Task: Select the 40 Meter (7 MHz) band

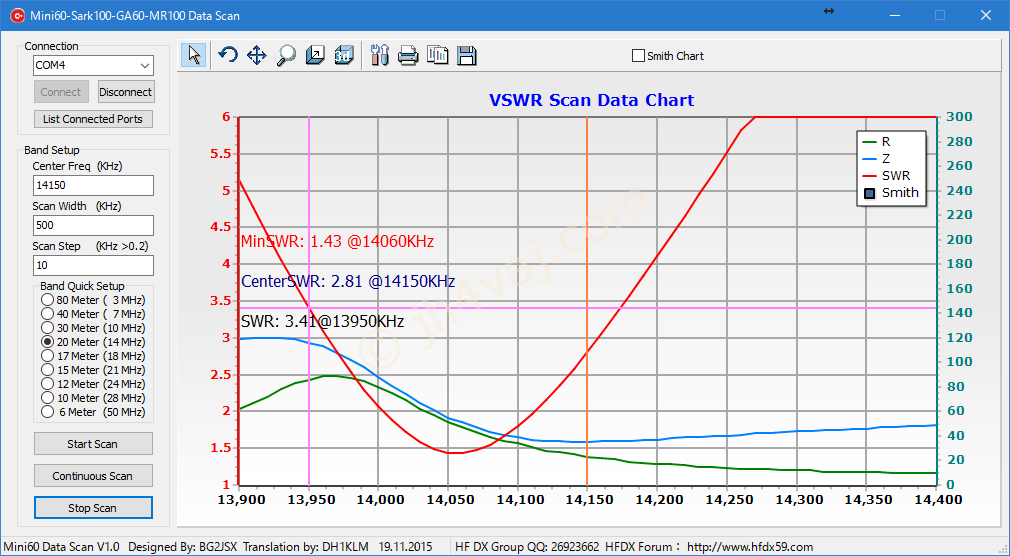Action: point(48,314)
